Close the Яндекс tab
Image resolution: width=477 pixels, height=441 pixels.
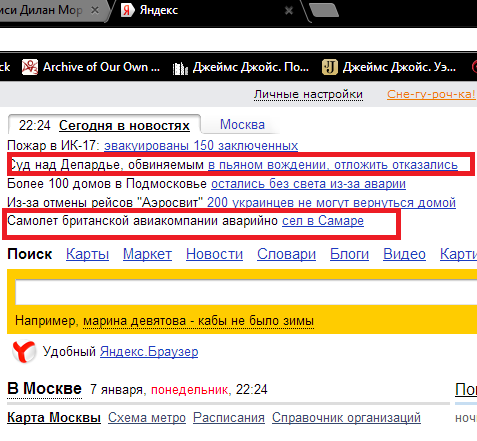289,11
